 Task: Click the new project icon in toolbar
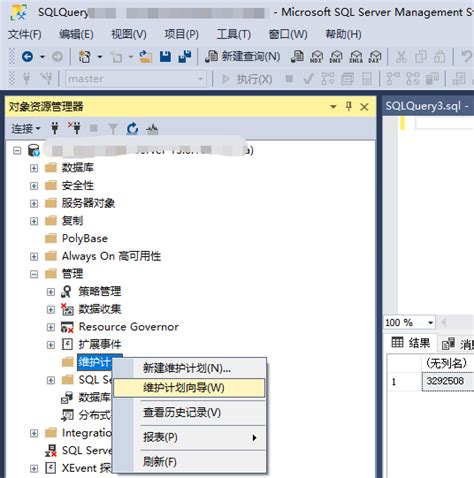[x=84, y=57]
